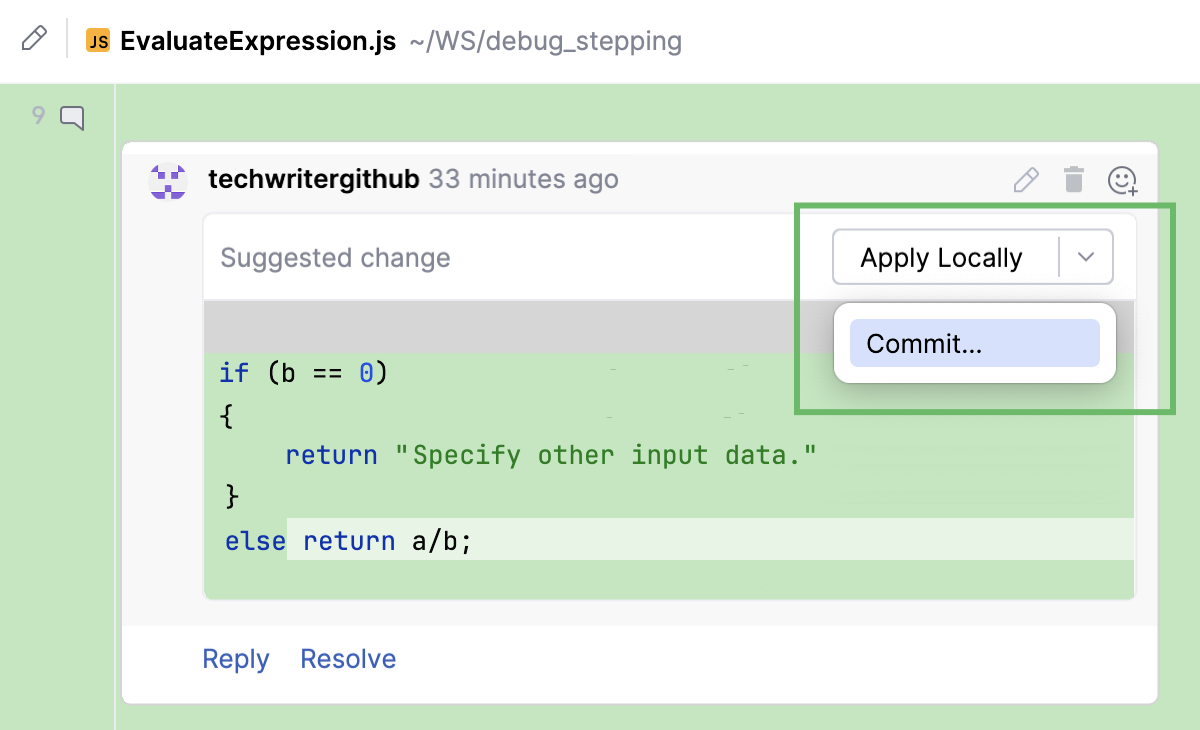The height and width of the screenshot is (730, 1200).
Task: Click the JS file type icon
Action: (x=97, y=41)
